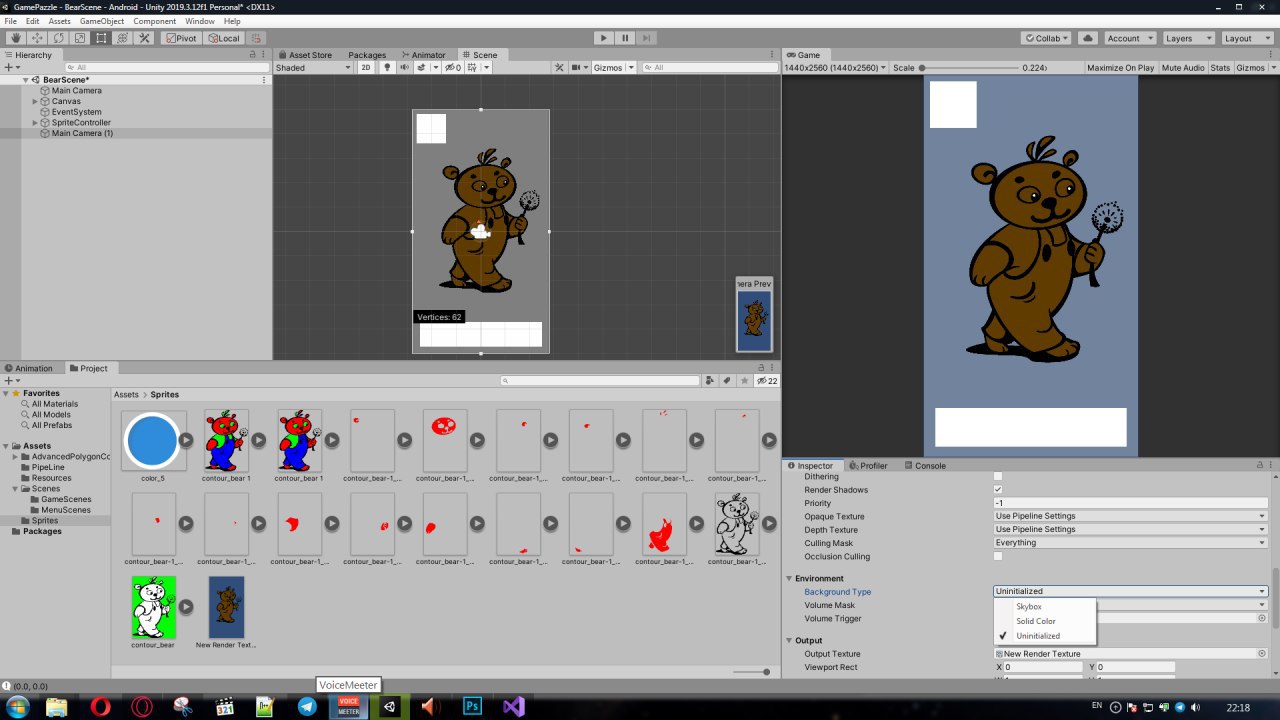Viewport: 1280px width, 720px height.
Task: Toggle Scene effects icon
Action: (421, 68)
